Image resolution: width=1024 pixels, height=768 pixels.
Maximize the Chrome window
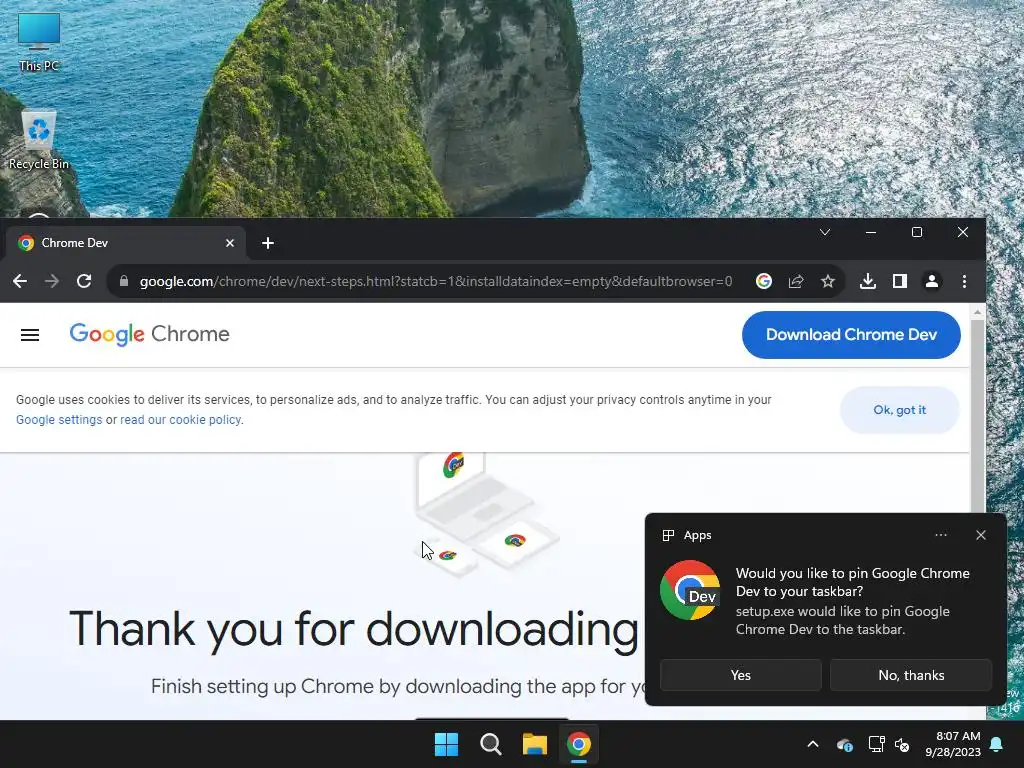pyautogui.click(x=917, y=232)
